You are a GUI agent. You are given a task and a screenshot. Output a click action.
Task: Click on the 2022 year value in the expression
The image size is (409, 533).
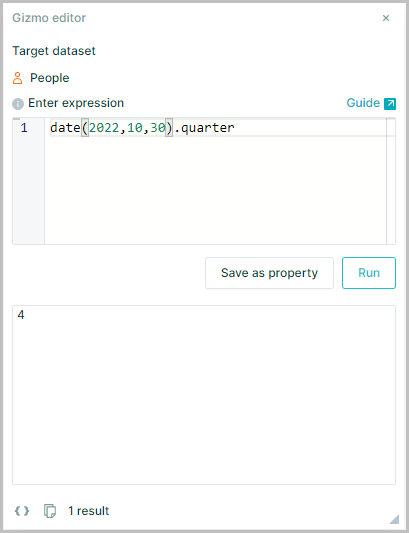point(104,128)
